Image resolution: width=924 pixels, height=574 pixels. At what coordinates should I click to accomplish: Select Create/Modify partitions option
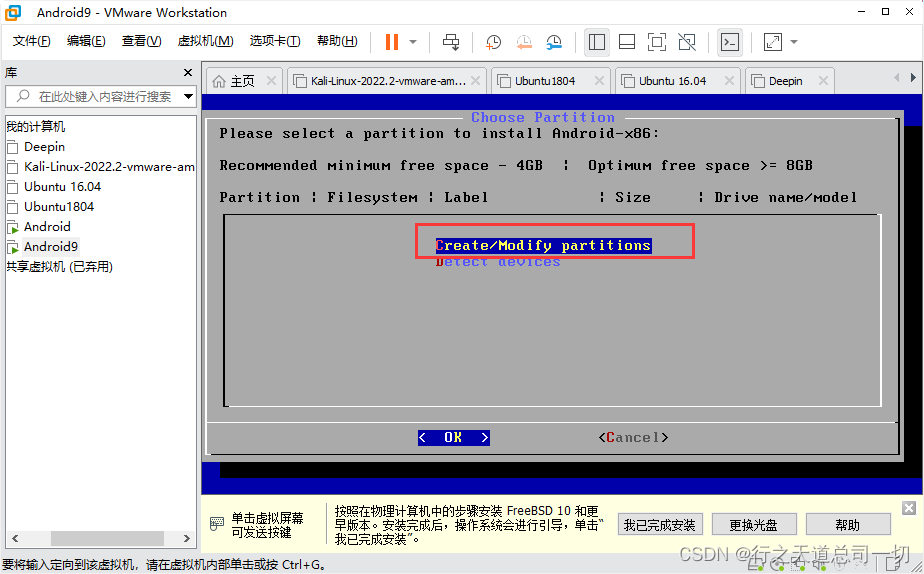[543, 245]
